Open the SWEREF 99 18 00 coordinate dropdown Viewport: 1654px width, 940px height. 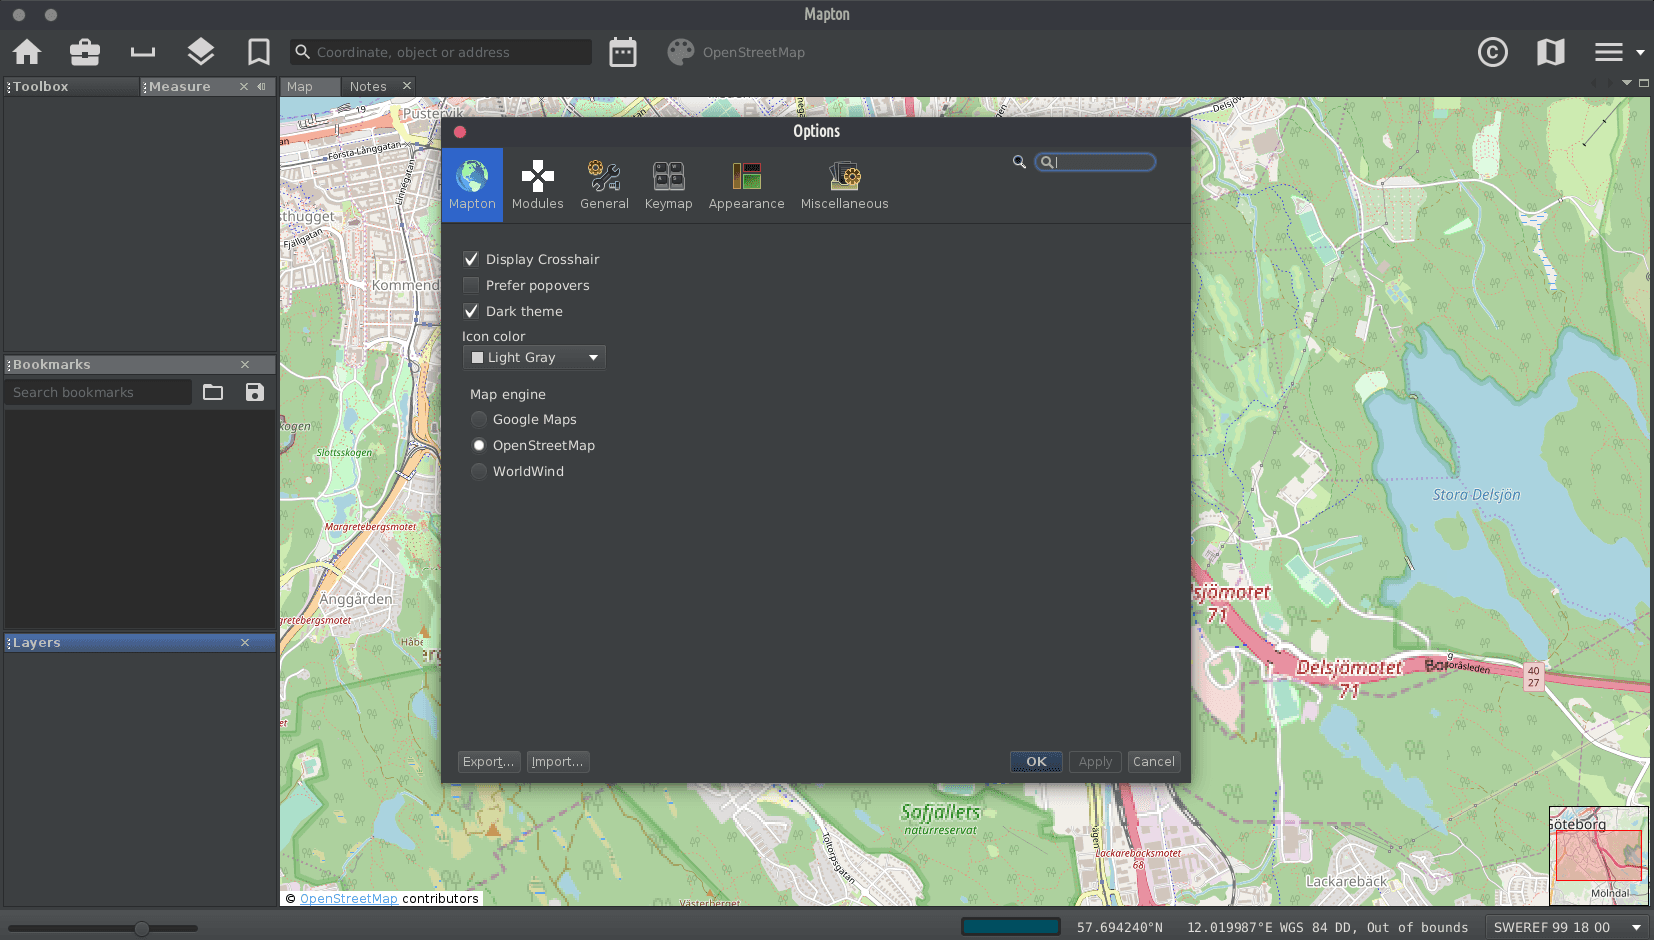tap(1566, 927)
